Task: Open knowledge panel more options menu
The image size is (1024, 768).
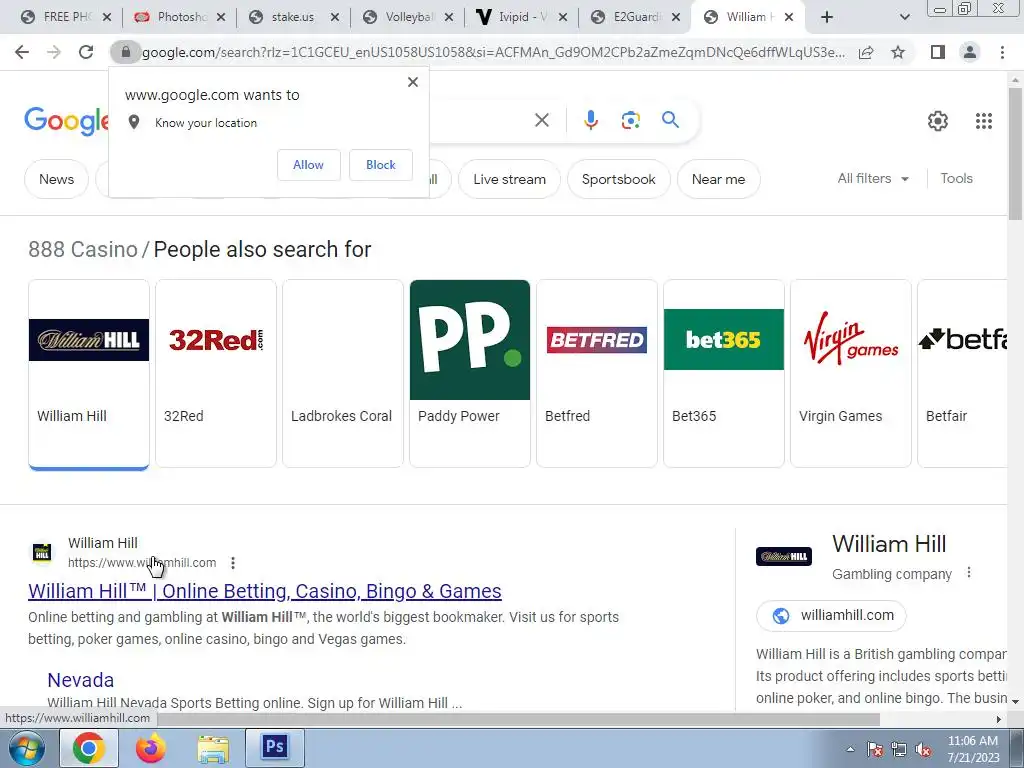Action: click(968, 573)
